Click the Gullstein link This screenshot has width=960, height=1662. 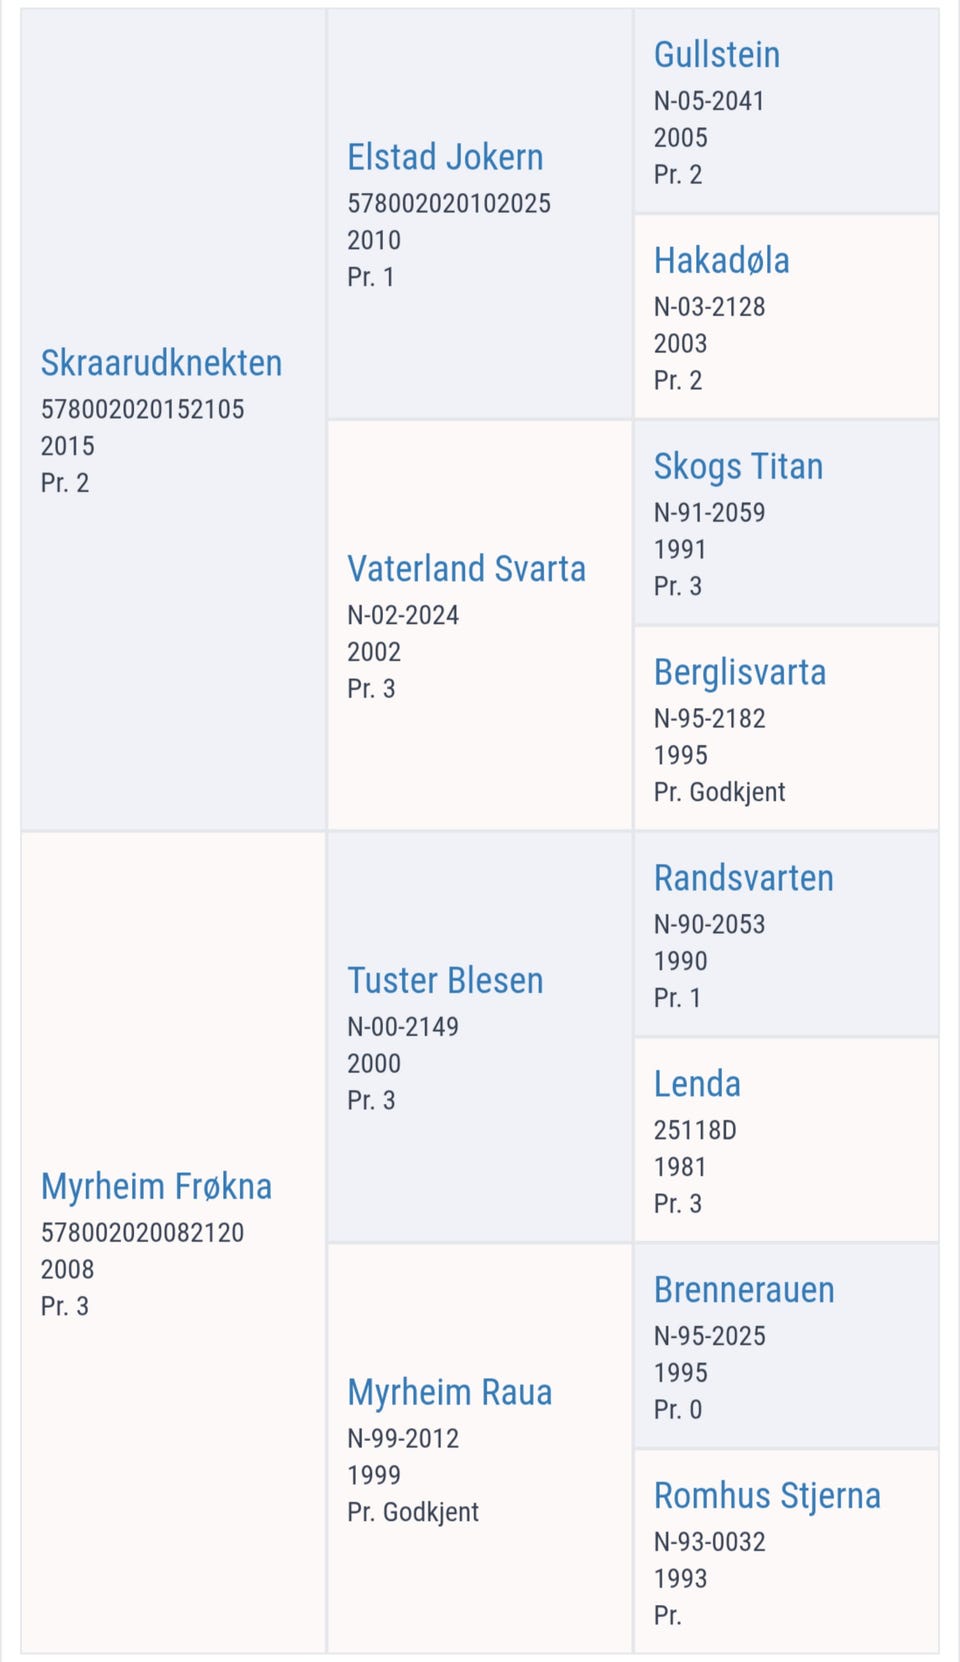click(x=716, y=54)
